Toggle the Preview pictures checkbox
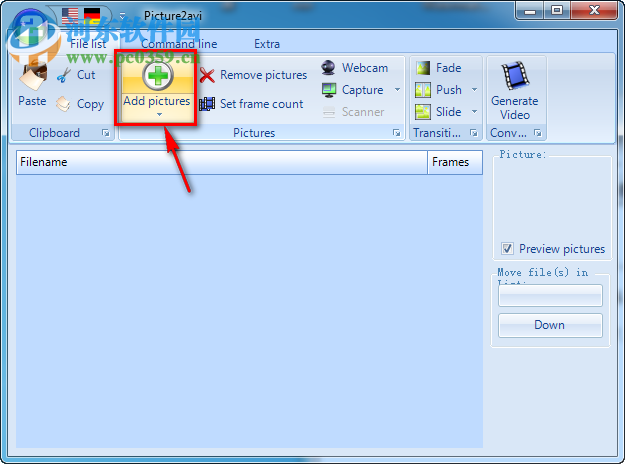Screen dimensions: 625x464 (x=507, y=249)
